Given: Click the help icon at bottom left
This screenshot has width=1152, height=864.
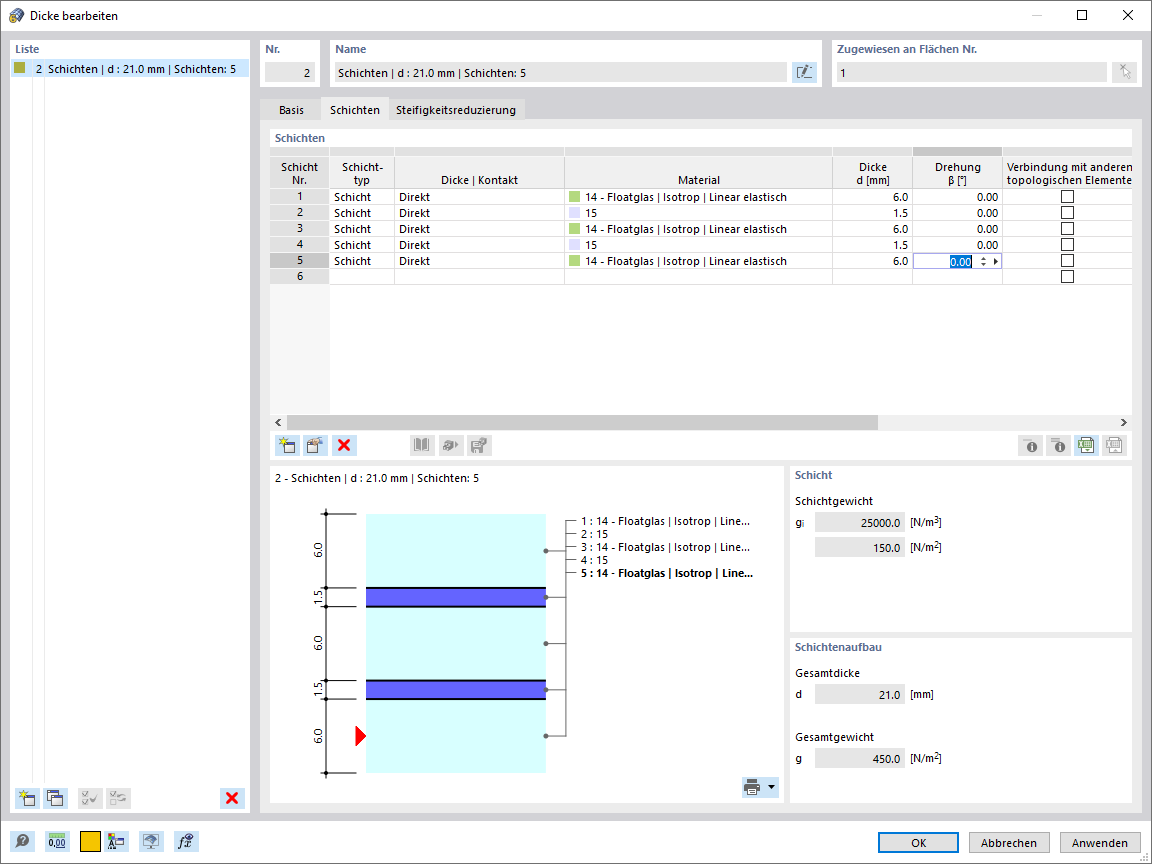Looking at the screenshot, I should click(x=23, y=841).
